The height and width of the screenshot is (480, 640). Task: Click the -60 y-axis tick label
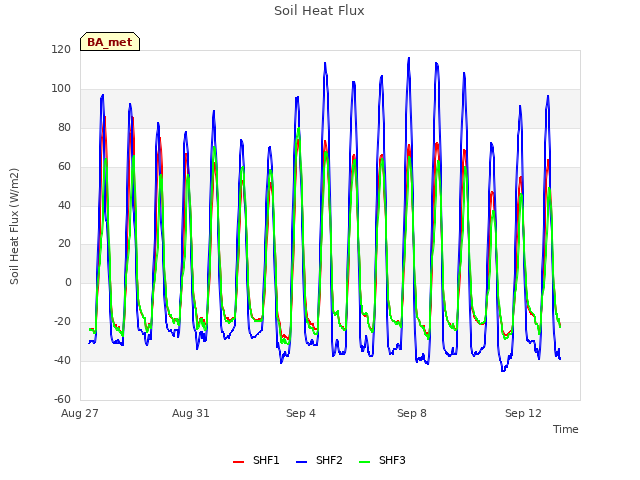(62, 399)
